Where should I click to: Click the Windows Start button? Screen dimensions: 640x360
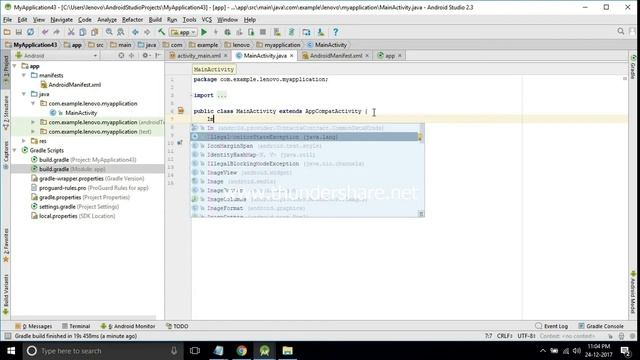[11, 351]
